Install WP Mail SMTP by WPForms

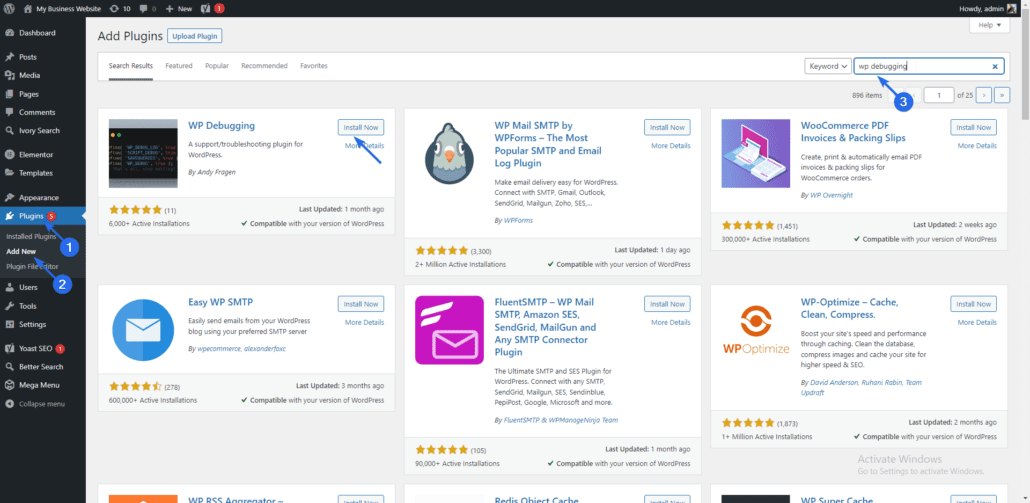(667, 127)
